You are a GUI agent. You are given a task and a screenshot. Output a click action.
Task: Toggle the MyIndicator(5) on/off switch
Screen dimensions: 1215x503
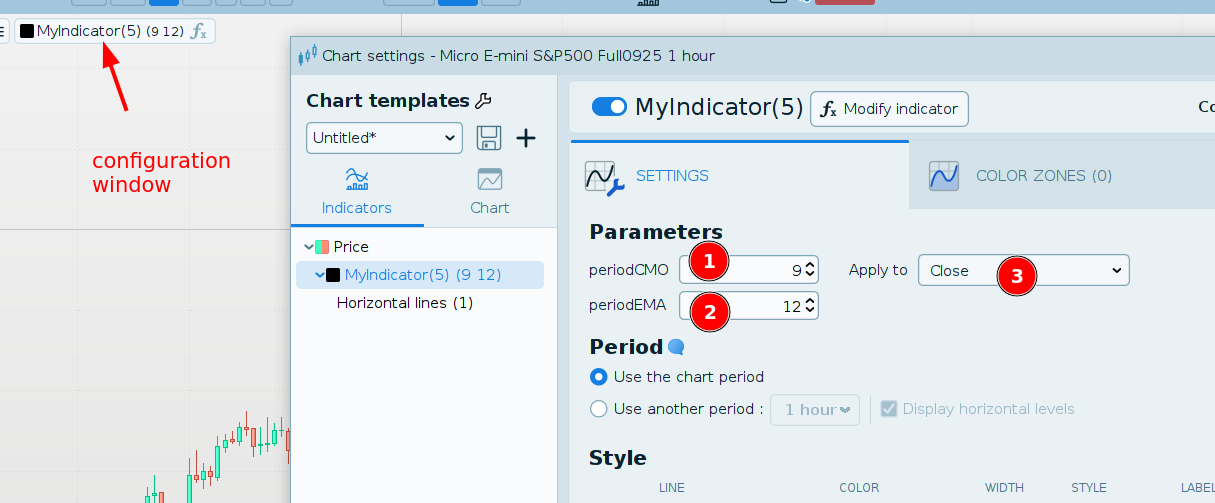[609, 107]
